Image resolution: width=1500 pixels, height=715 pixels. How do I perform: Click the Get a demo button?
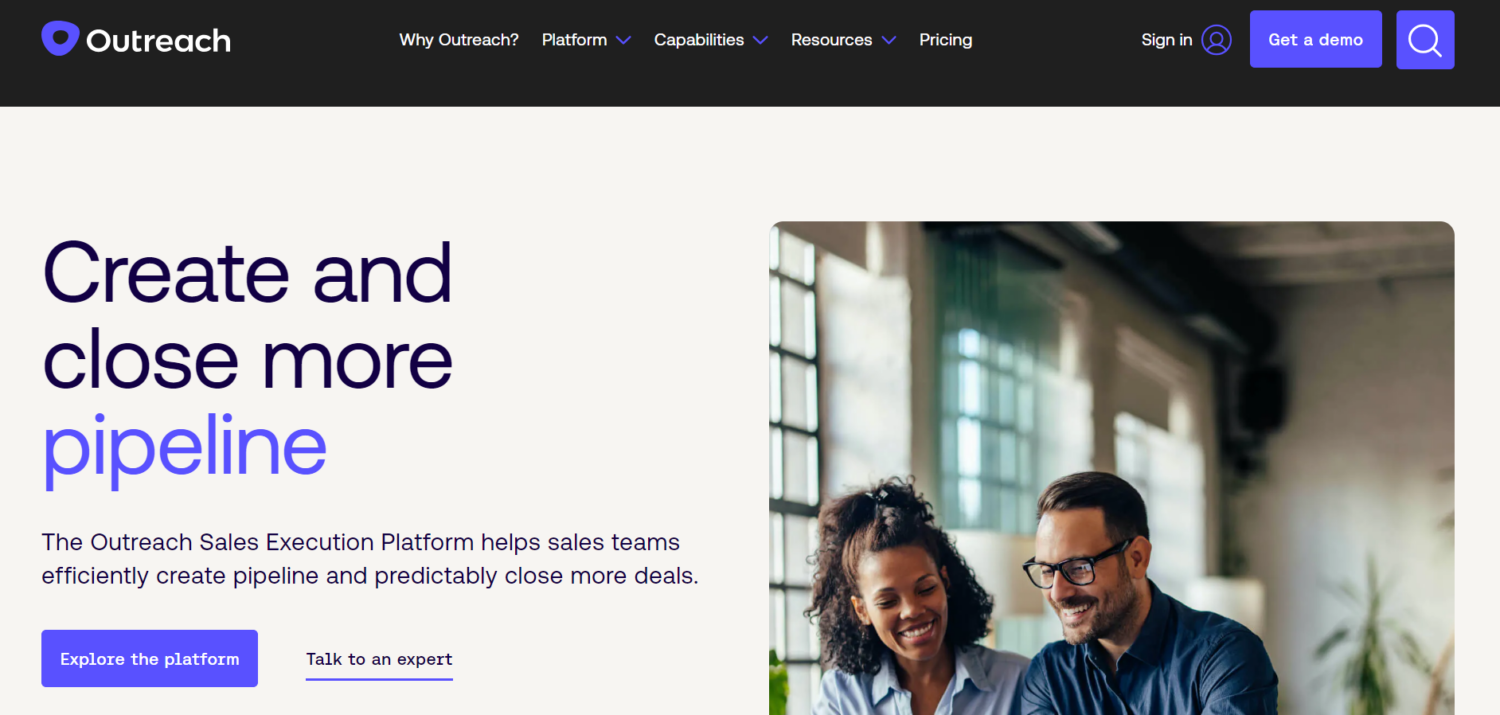coord(1315,38)
